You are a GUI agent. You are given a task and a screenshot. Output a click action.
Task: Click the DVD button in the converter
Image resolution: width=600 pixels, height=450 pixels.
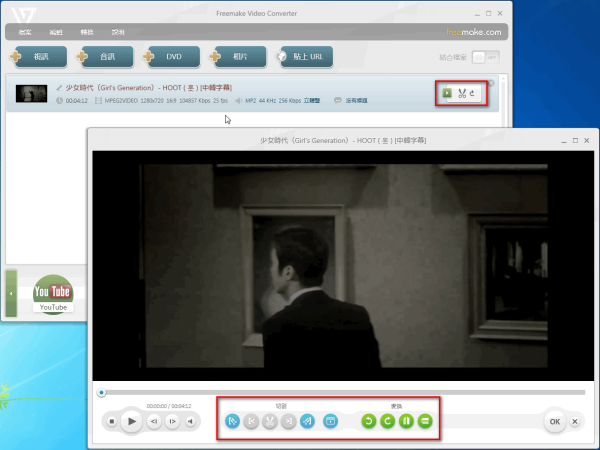(174, 57)
